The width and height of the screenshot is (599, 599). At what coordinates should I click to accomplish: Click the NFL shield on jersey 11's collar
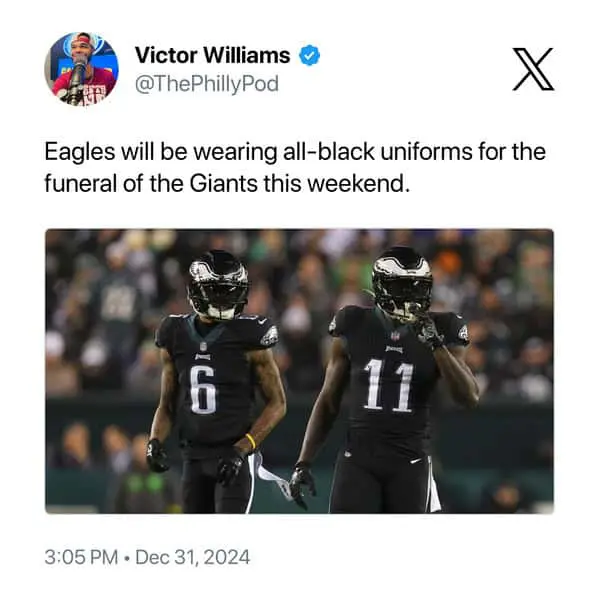393,336
